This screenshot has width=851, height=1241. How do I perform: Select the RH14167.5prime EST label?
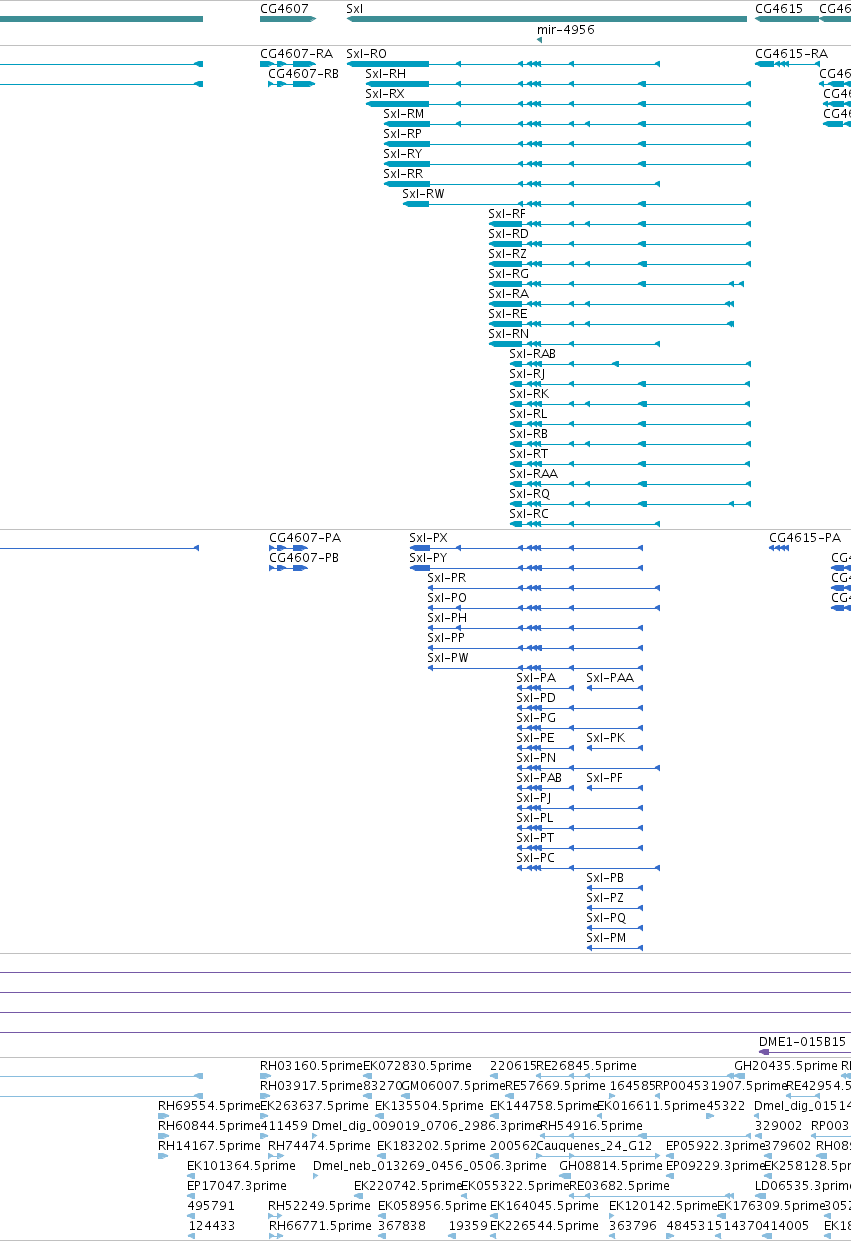pyautogui.click(x=209, y=1146)
